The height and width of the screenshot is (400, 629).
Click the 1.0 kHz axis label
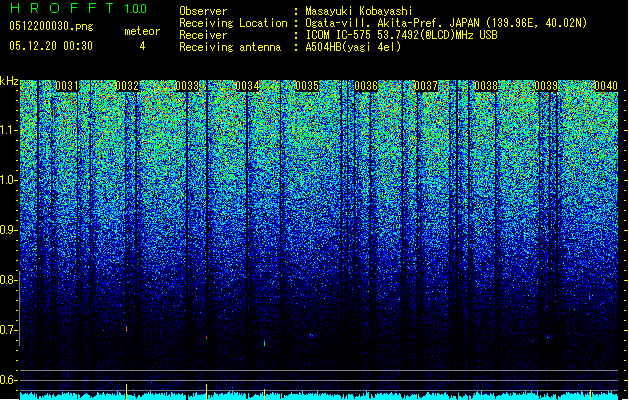click(8, 180)
